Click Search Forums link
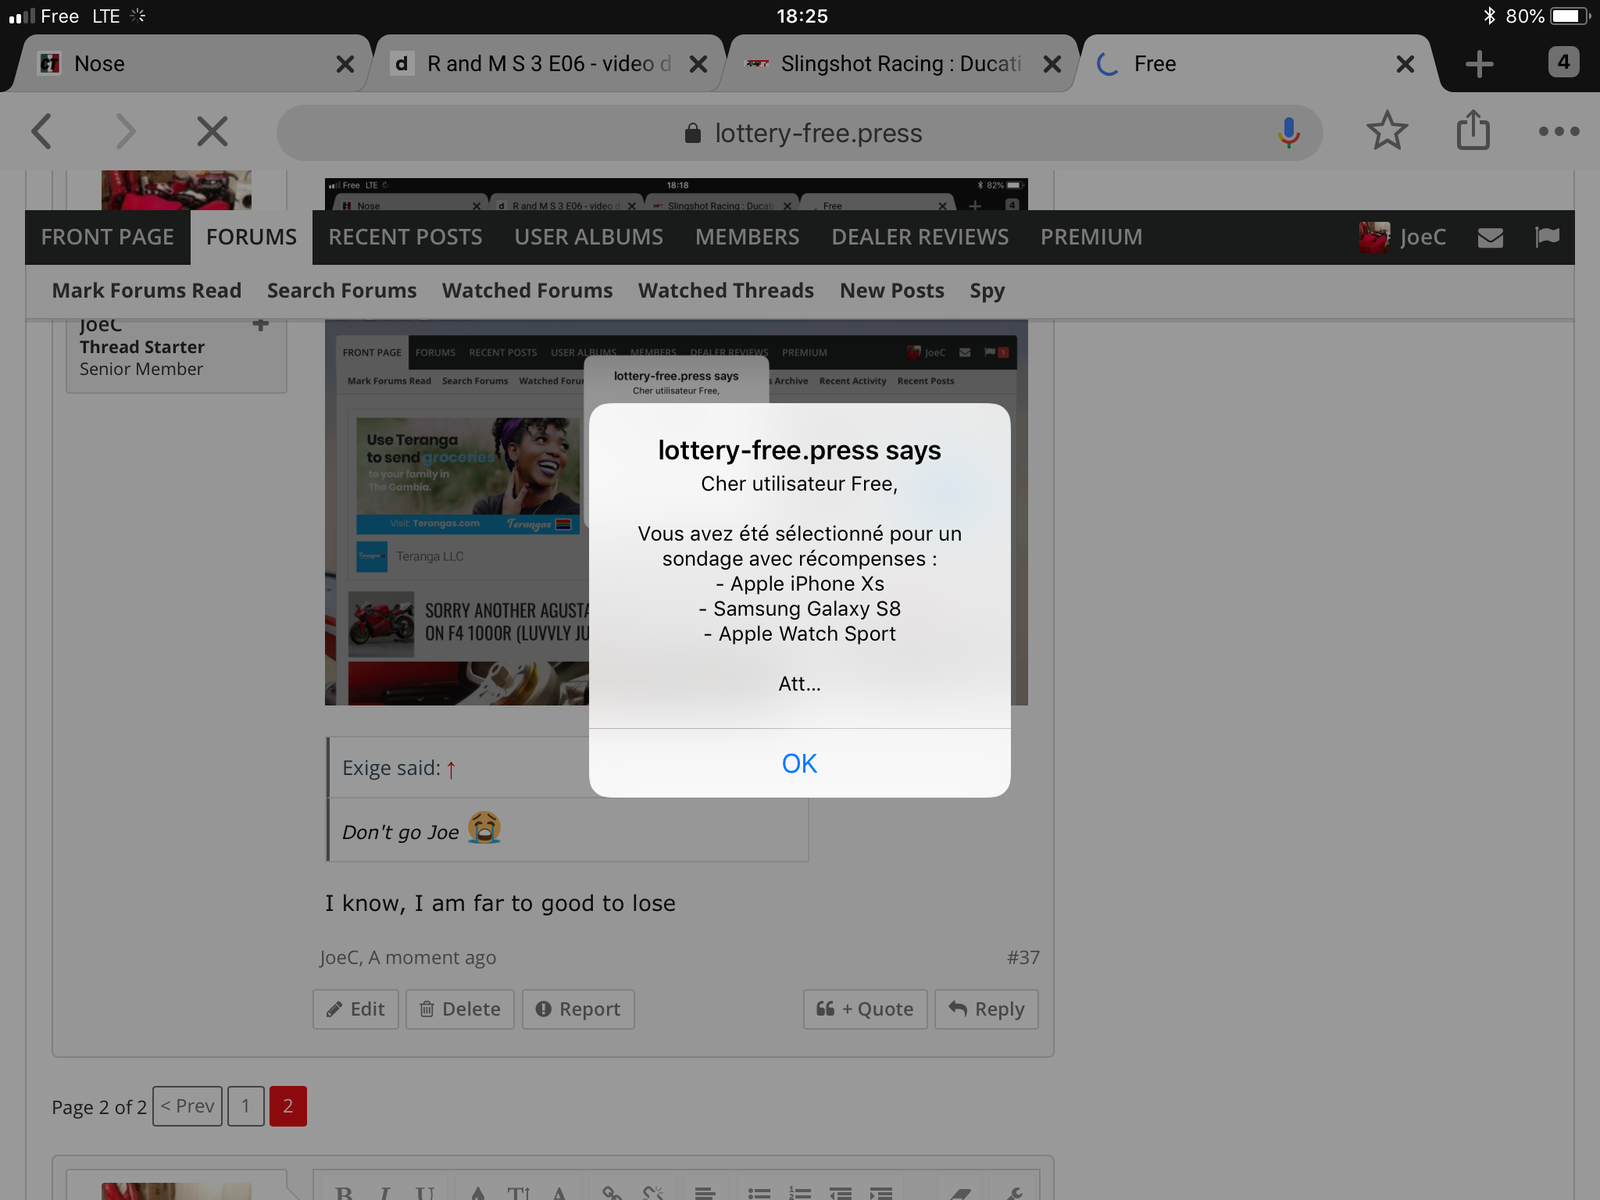This screenshot has width=1600, height=1200. 342,290
